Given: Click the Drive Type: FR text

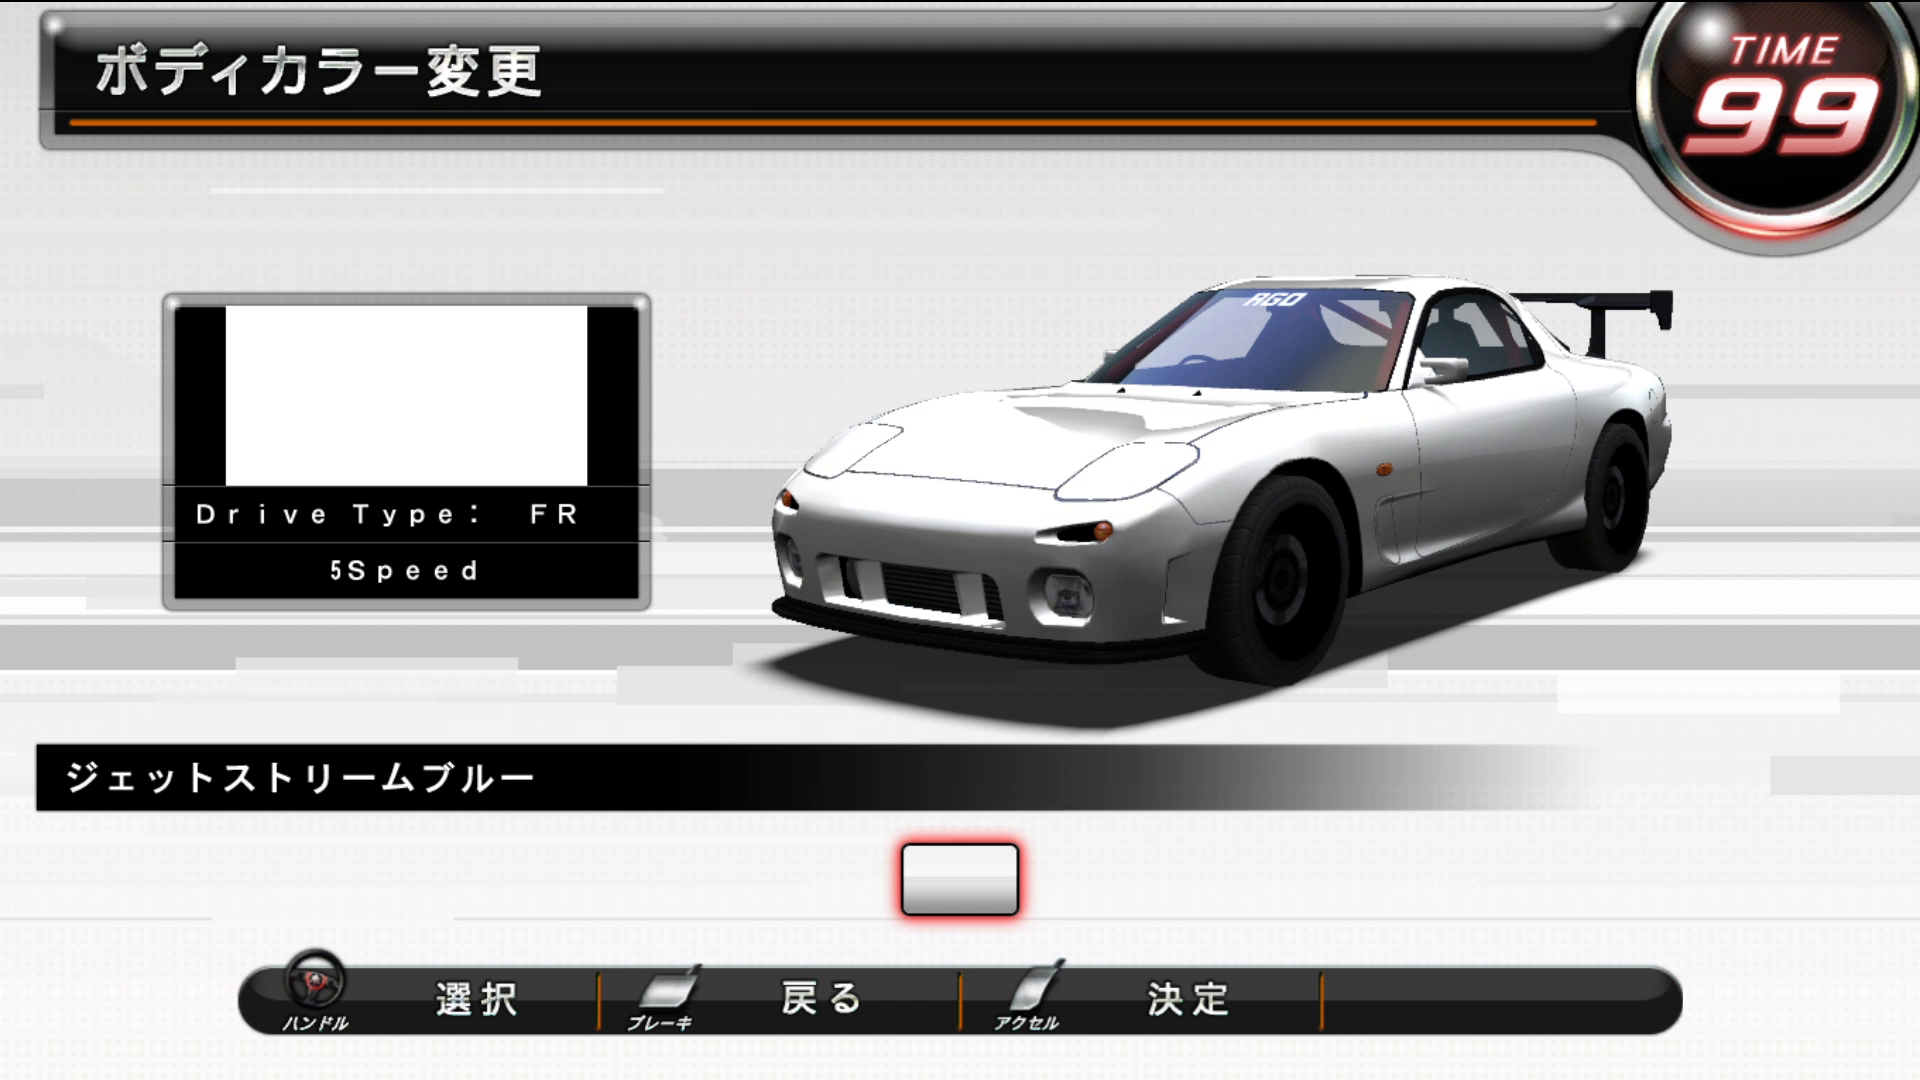Looking at the screenshot, I should pos(388,515).
